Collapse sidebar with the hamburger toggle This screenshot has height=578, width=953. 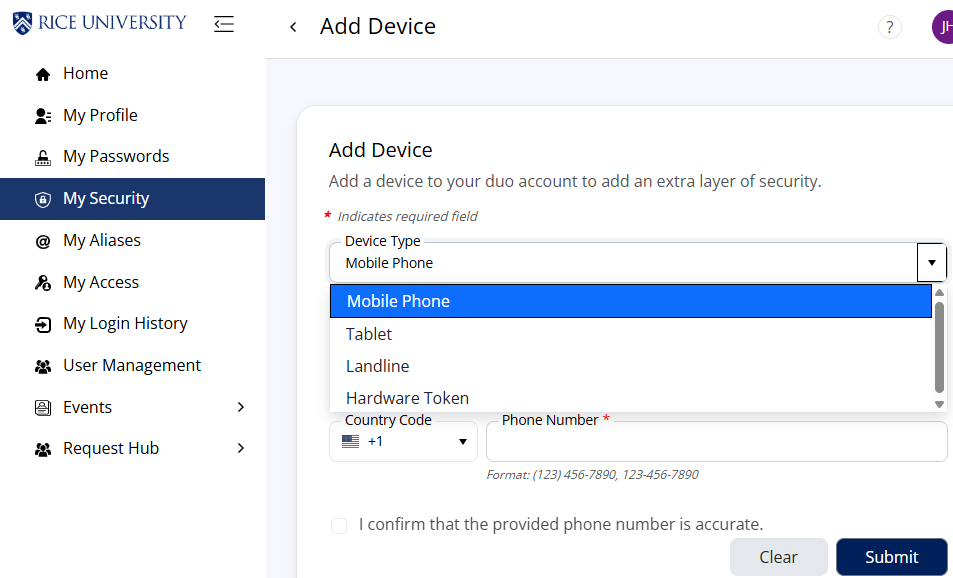pos(224,24)
